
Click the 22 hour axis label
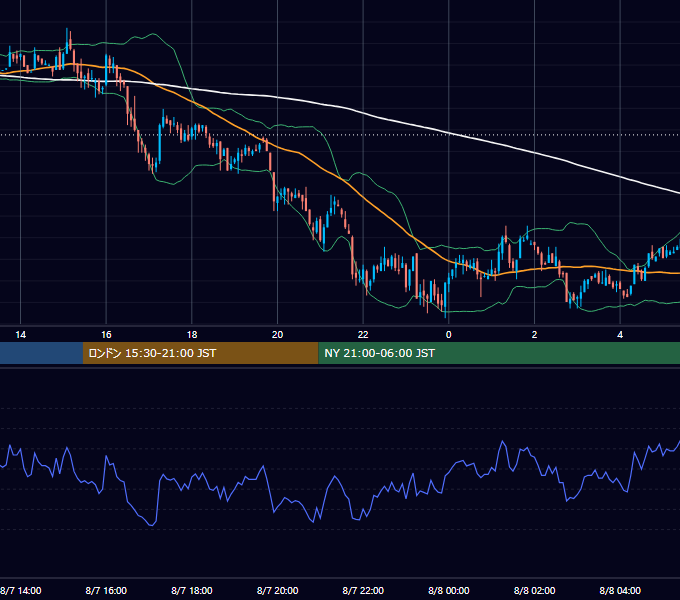[363, 335]
